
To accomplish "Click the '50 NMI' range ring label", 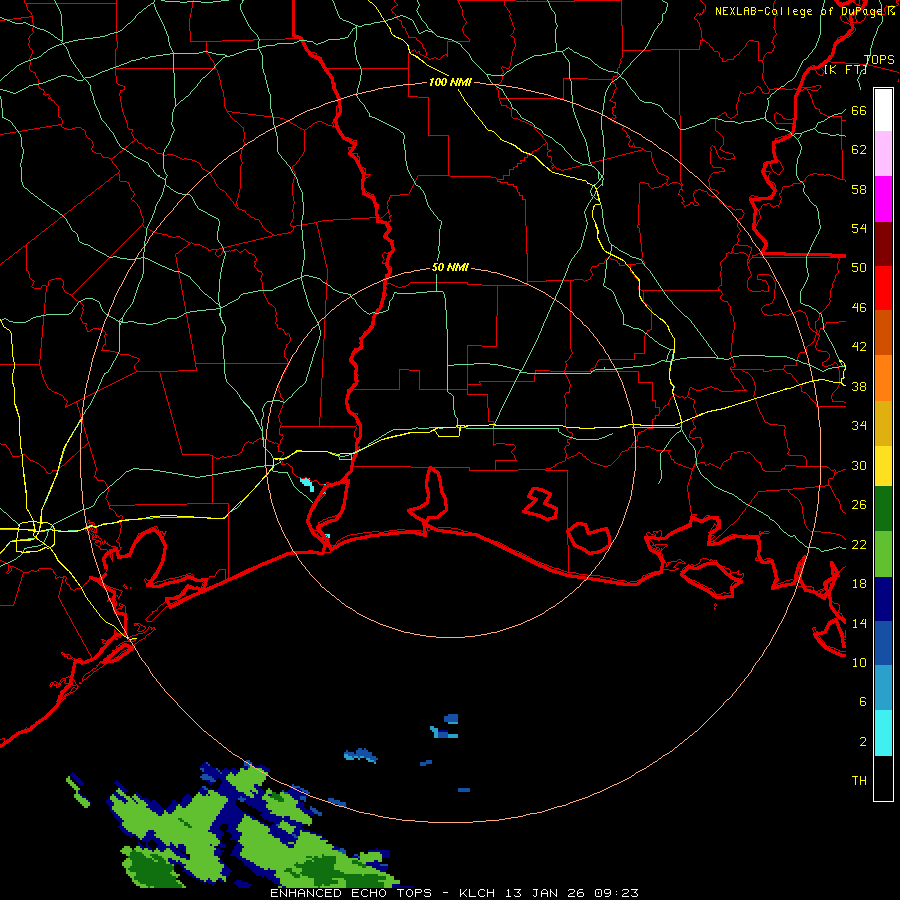I will pyautogui.click(x=450, y=267).
